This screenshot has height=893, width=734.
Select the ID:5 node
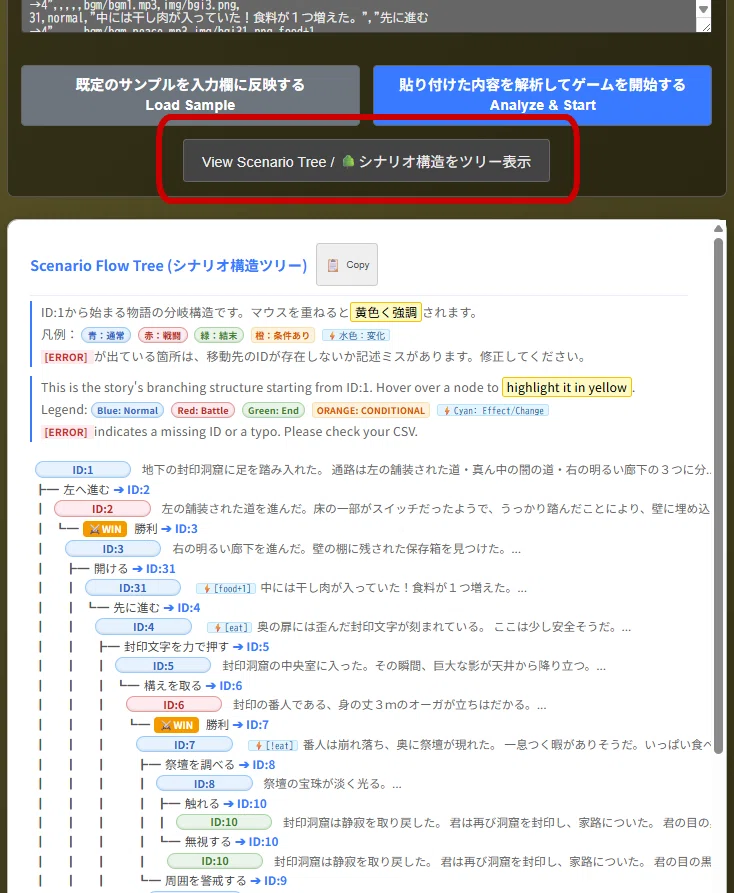point(163,666)
